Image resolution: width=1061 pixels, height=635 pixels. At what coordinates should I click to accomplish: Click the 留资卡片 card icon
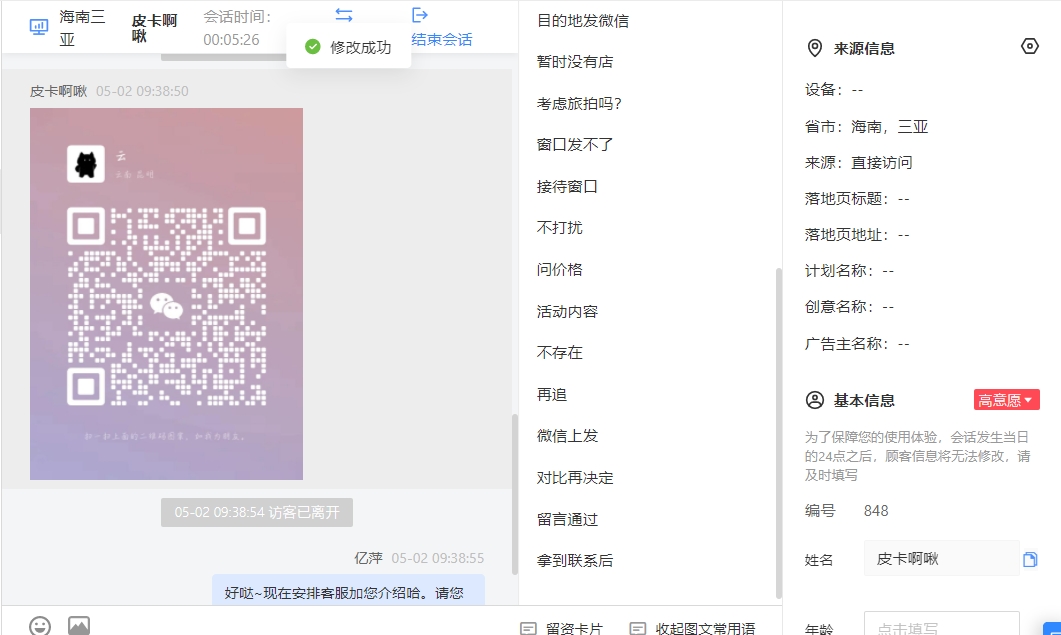tap(528, 629)
